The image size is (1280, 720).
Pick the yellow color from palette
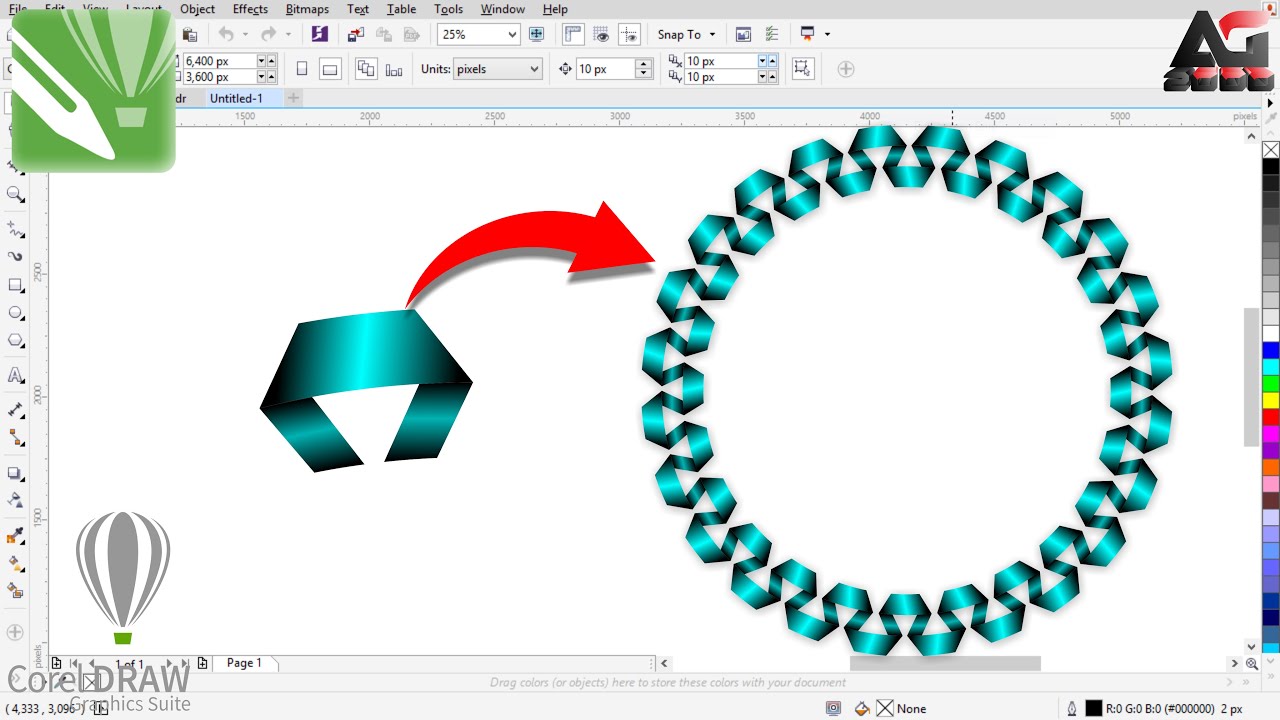1270,400
